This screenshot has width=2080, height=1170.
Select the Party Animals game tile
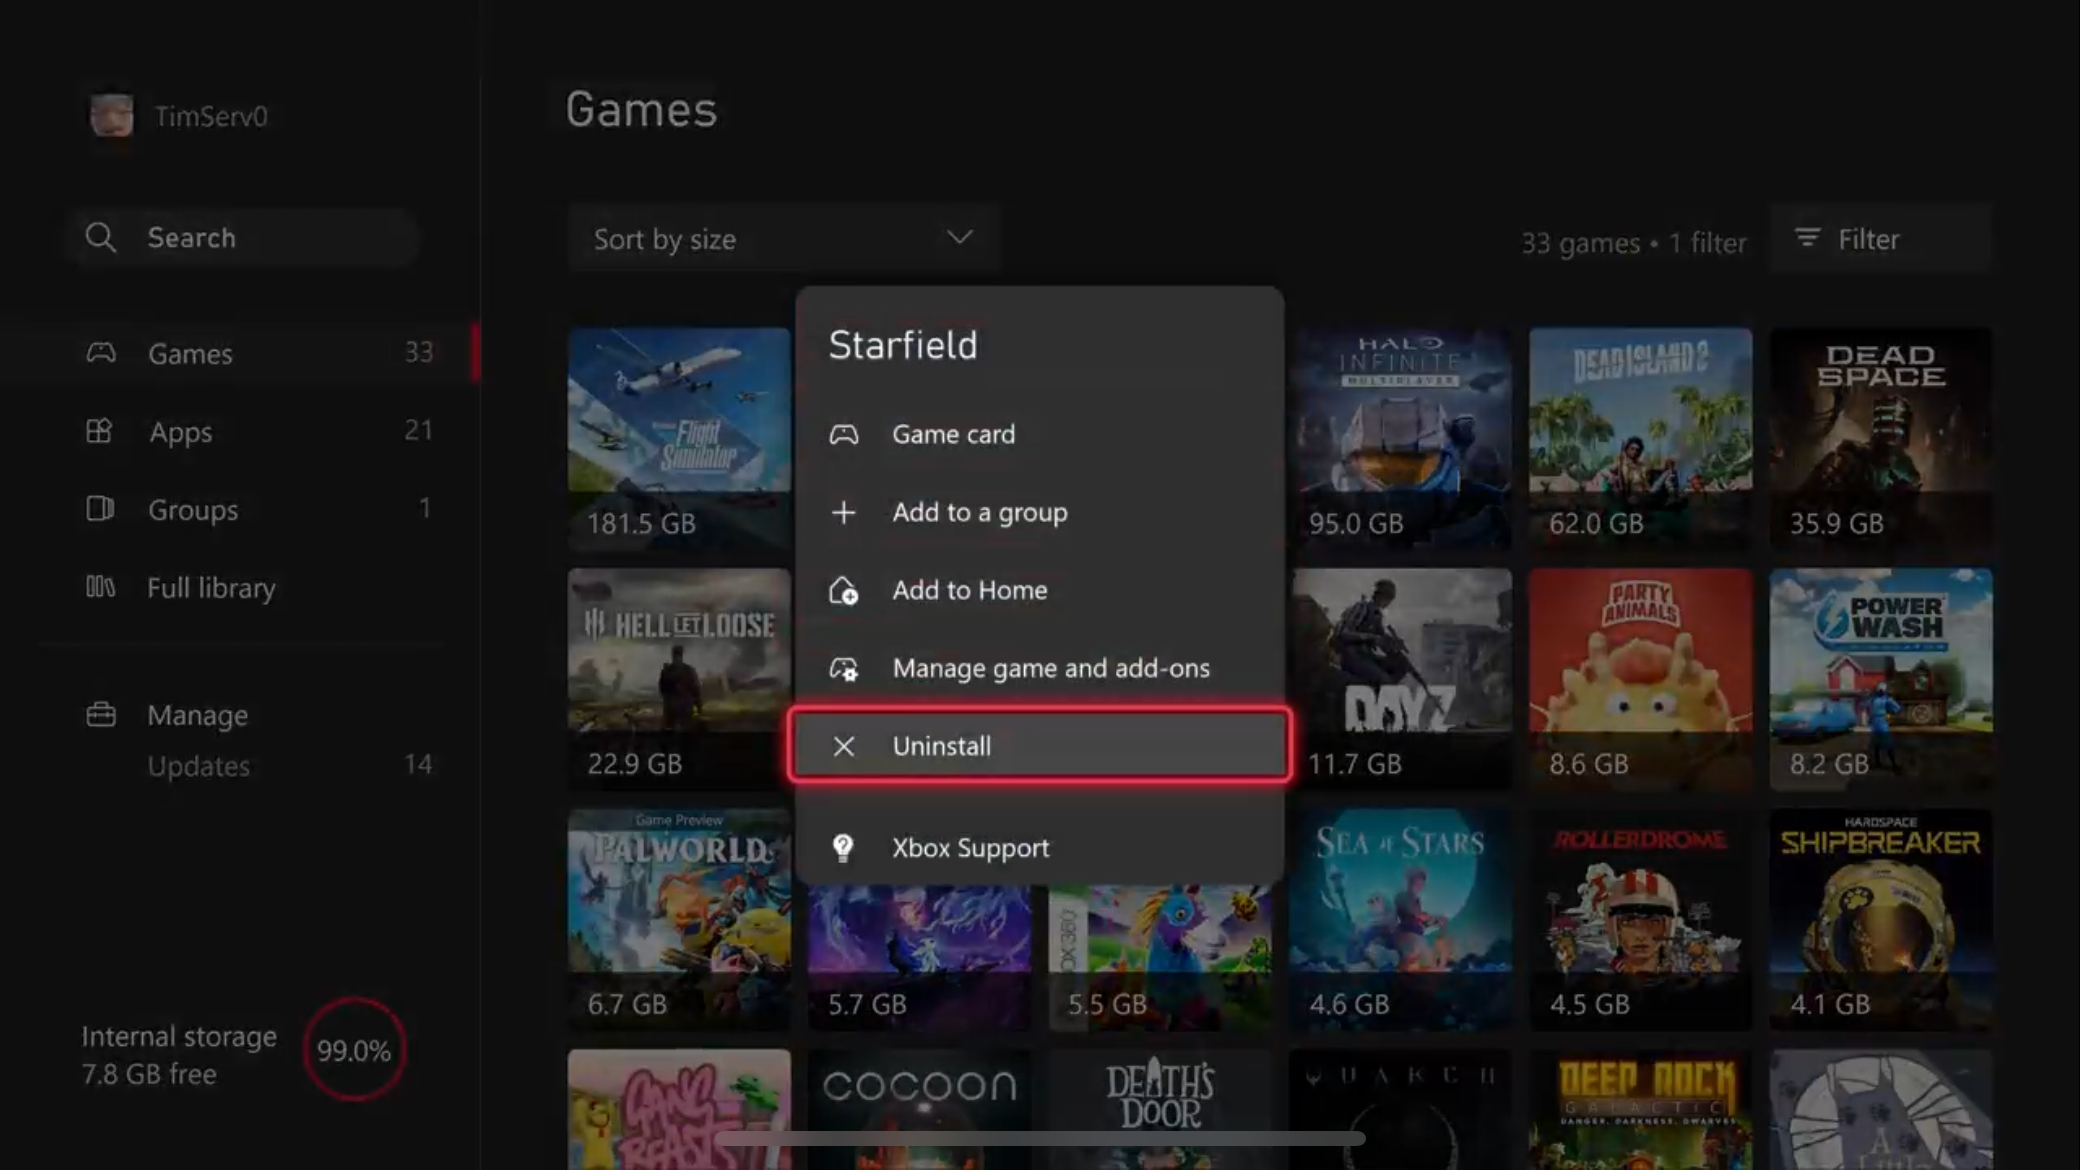[1640, 677]
